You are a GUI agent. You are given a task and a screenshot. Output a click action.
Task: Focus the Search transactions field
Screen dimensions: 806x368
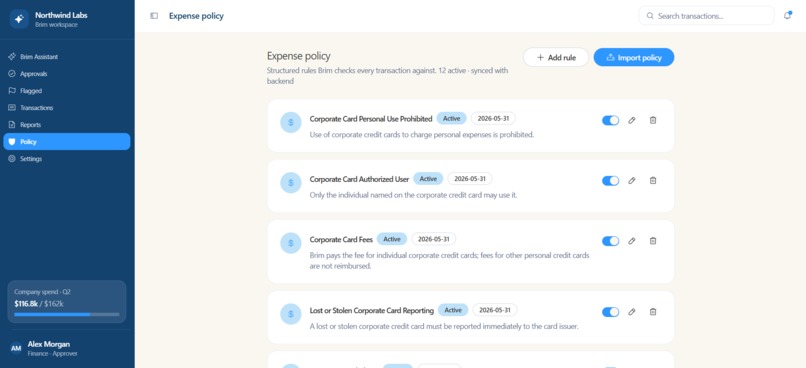pos(706,16)
